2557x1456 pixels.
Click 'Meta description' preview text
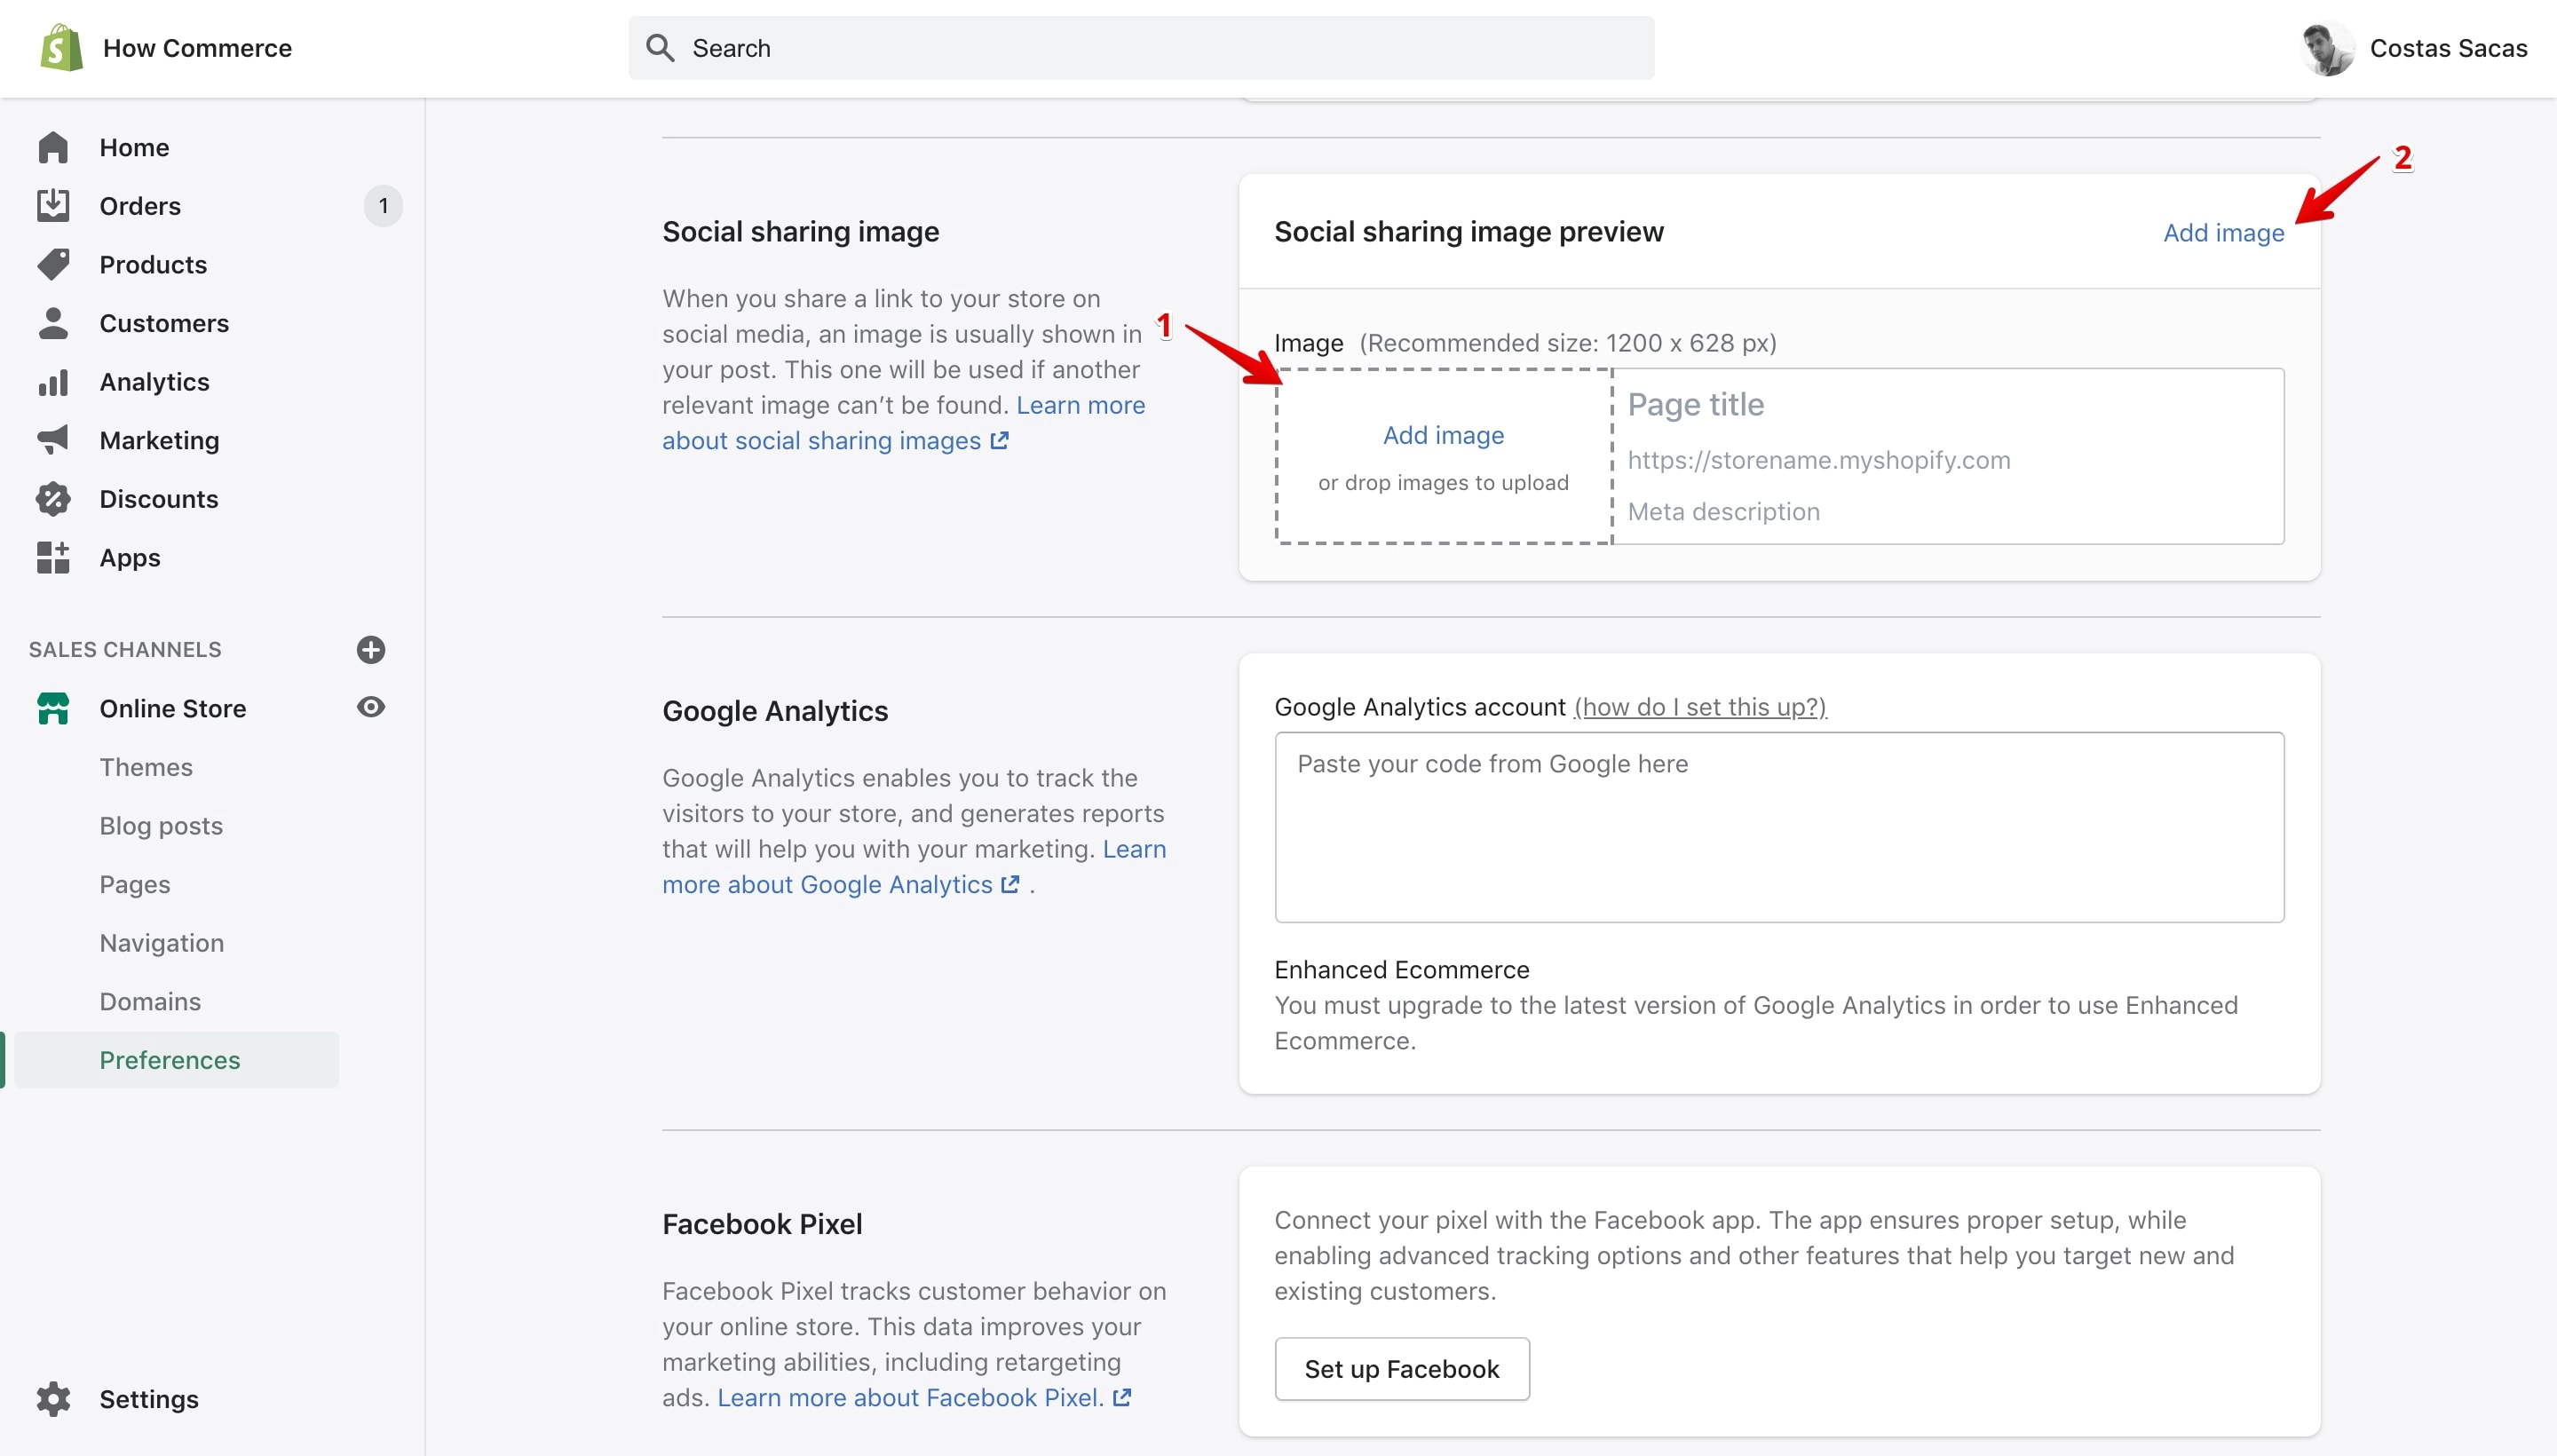[1724, 511]
